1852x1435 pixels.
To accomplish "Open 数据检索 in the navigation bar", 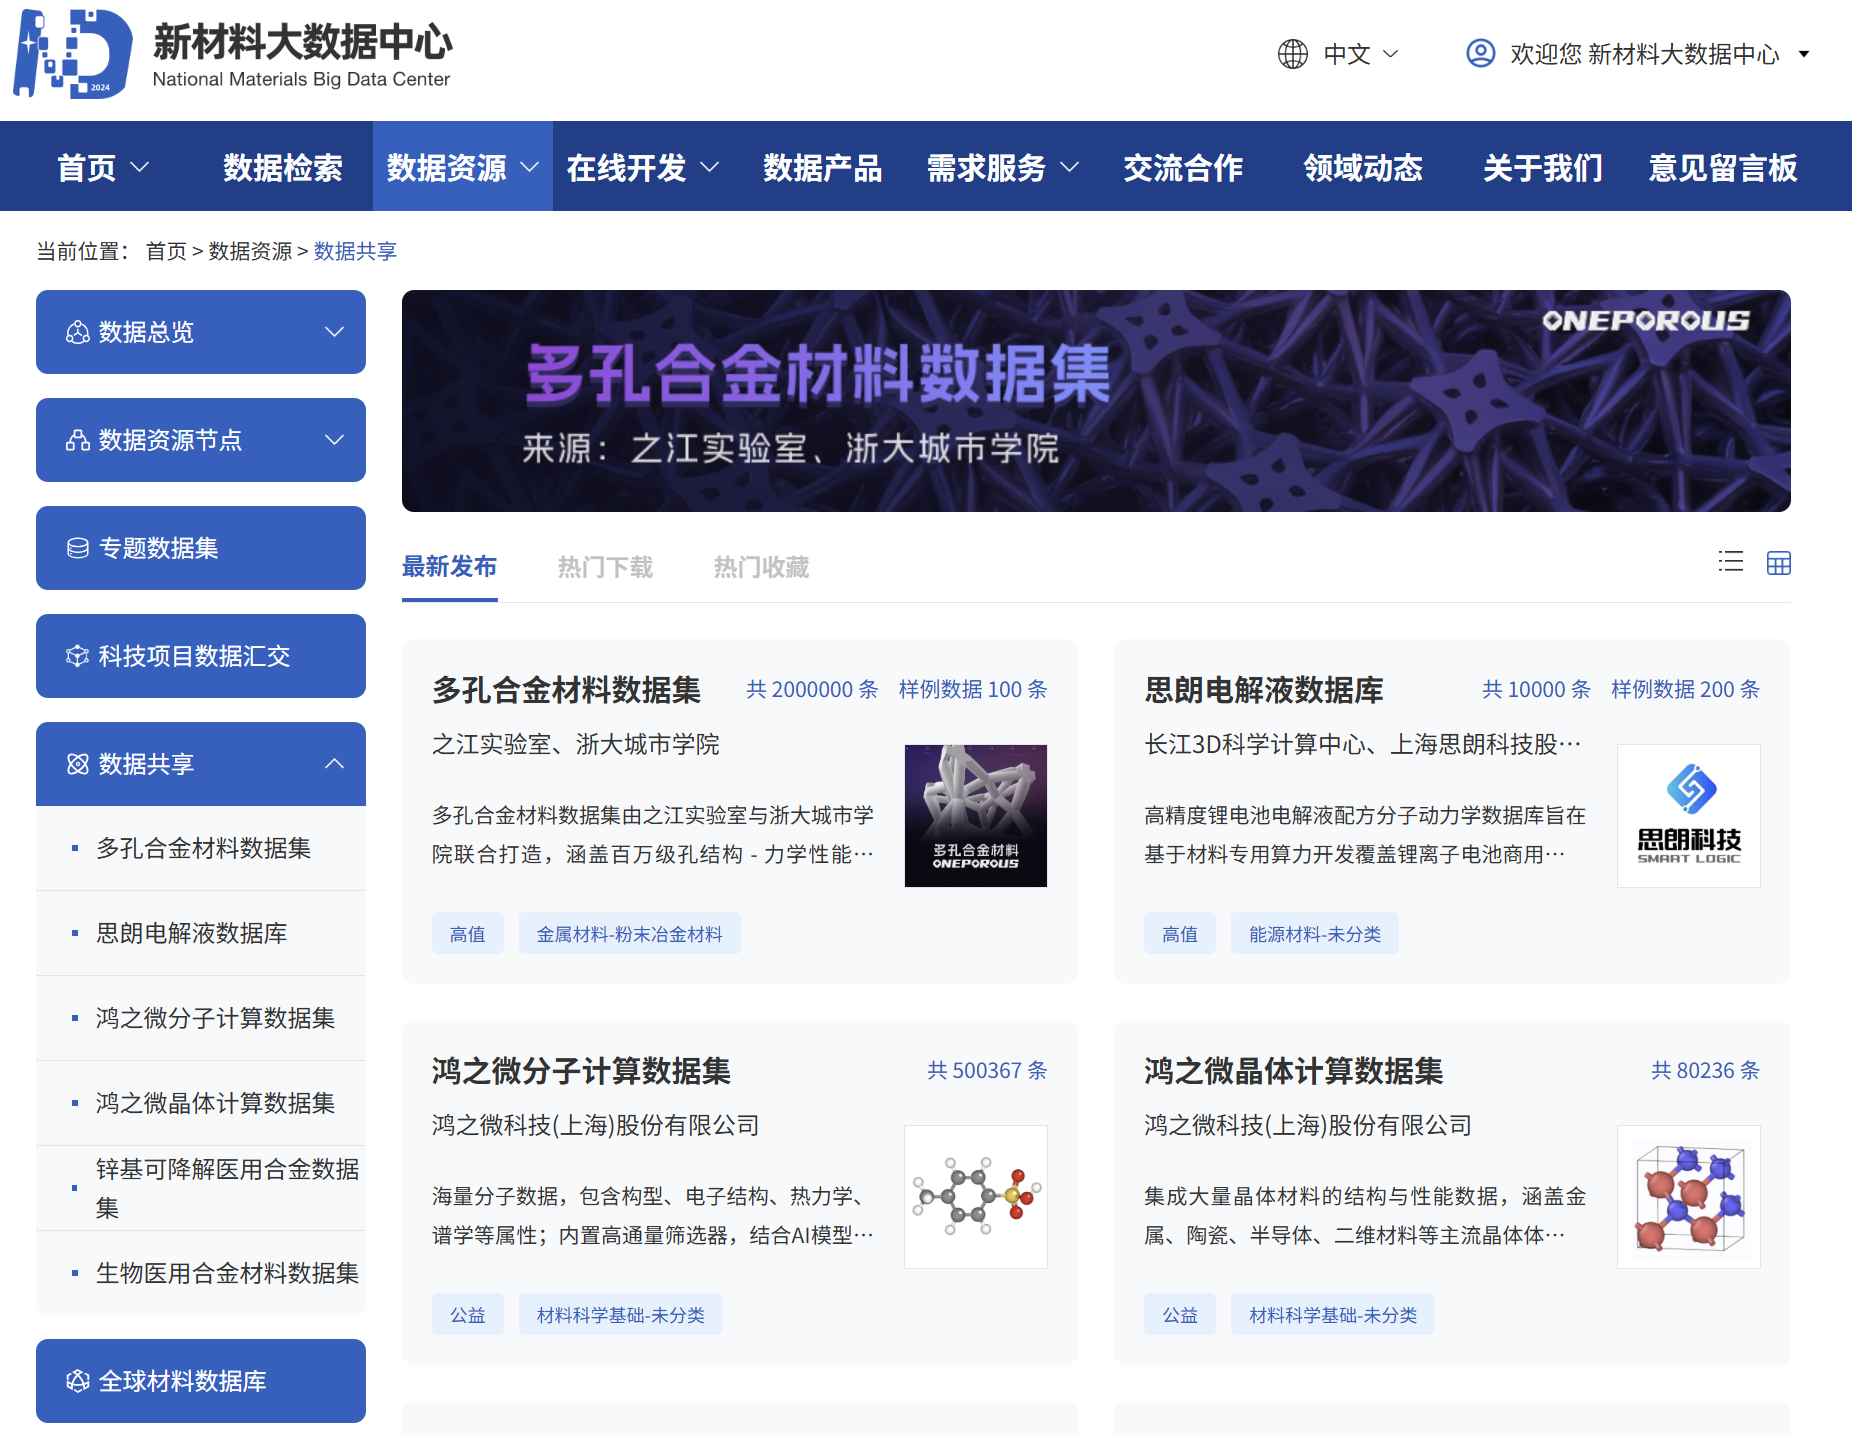I will click(283, 168).
